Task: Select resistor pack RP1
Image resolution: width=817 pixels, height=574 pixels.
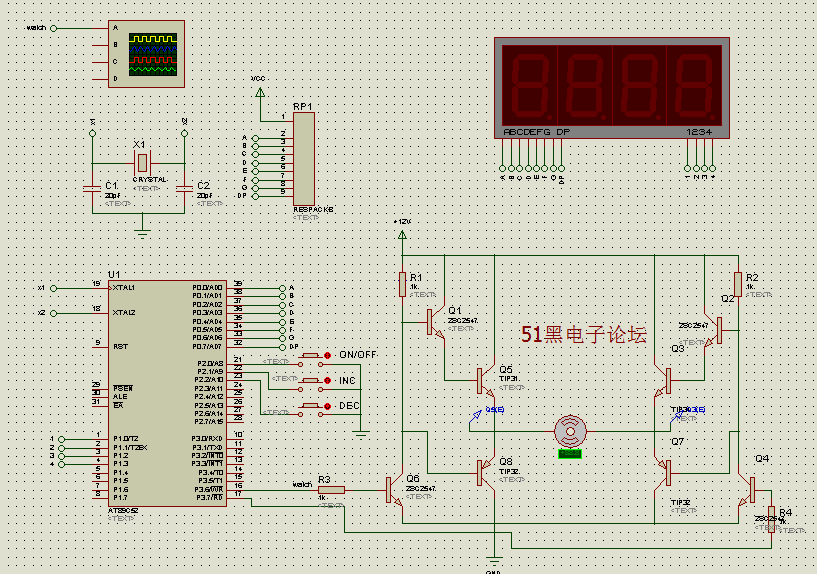Action: (x=304, y=159)
